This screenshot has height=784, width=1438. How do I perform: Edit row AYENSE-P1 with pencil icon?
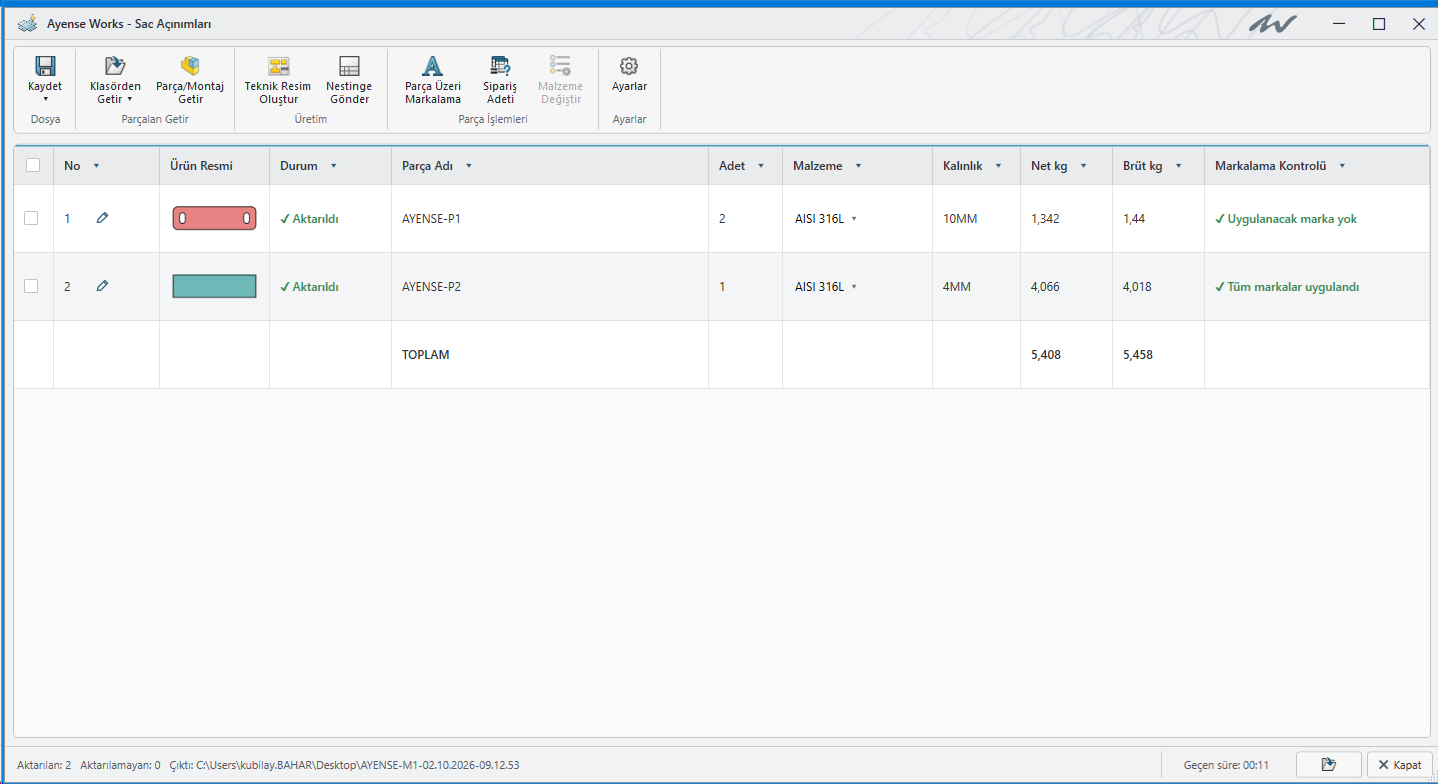pos(102,218)
